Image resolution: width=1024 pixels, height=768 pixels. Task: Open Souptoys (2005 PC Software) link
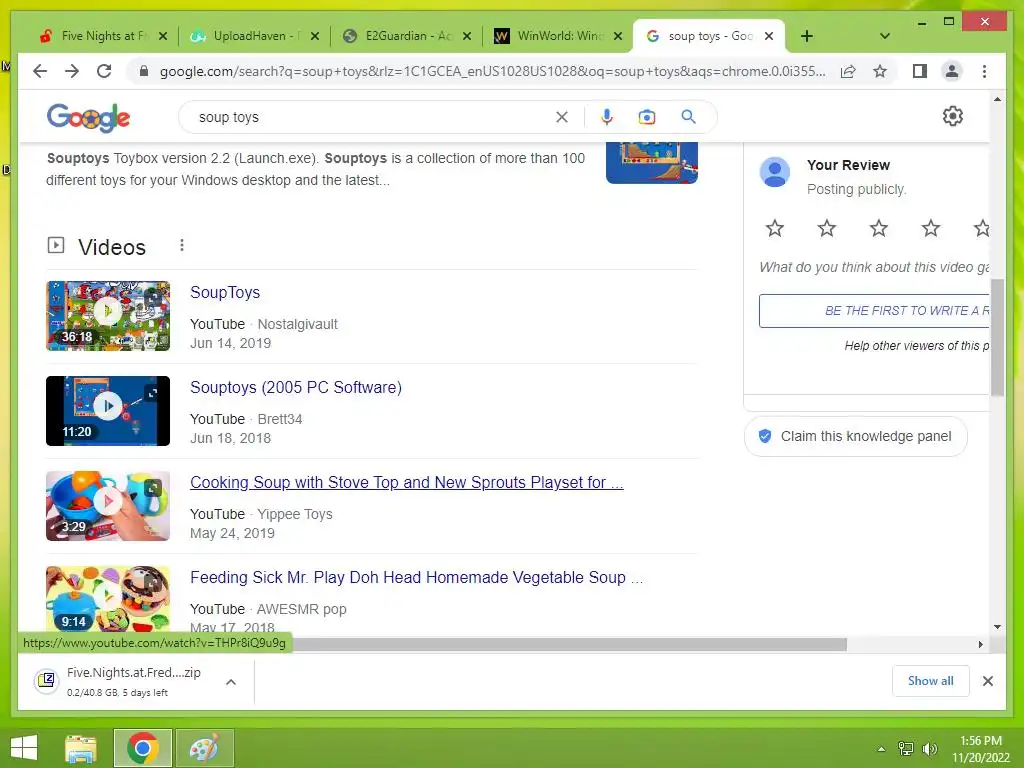(x=296, y=387)
